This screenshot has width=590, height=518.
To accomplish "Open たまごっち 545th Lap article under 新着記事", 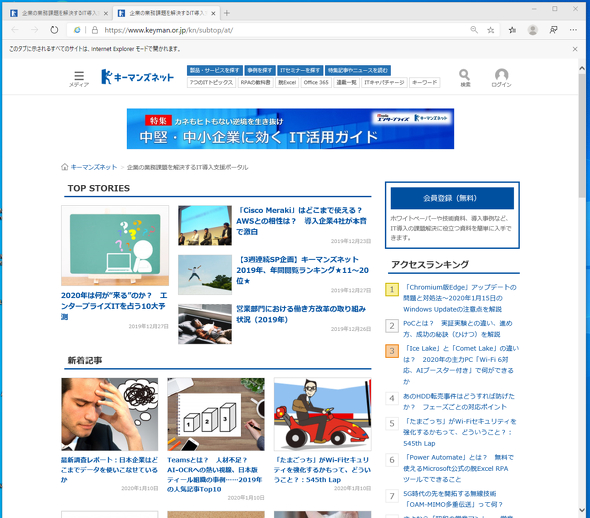I will click(322, 469).
